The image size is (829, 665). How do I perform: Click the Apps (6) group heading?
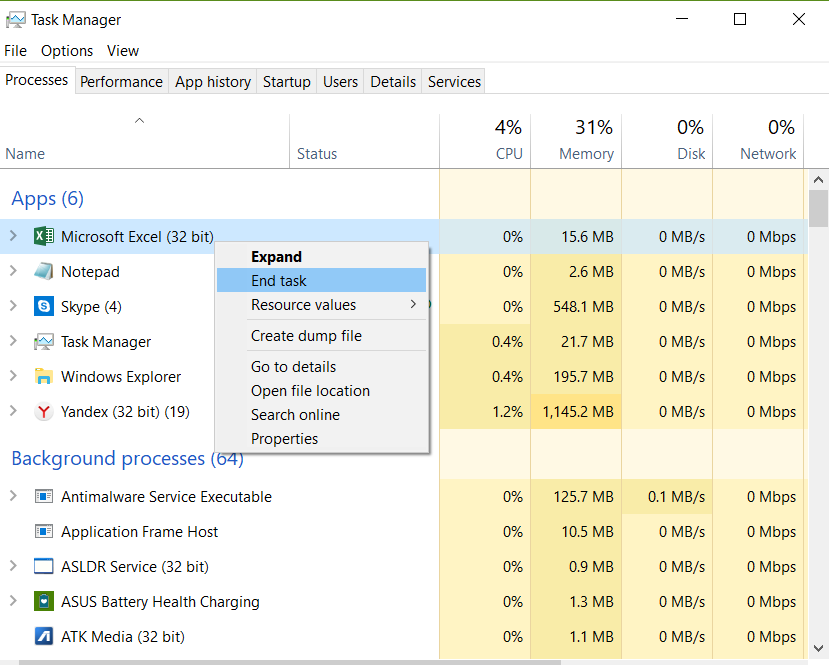coord(48,199)
